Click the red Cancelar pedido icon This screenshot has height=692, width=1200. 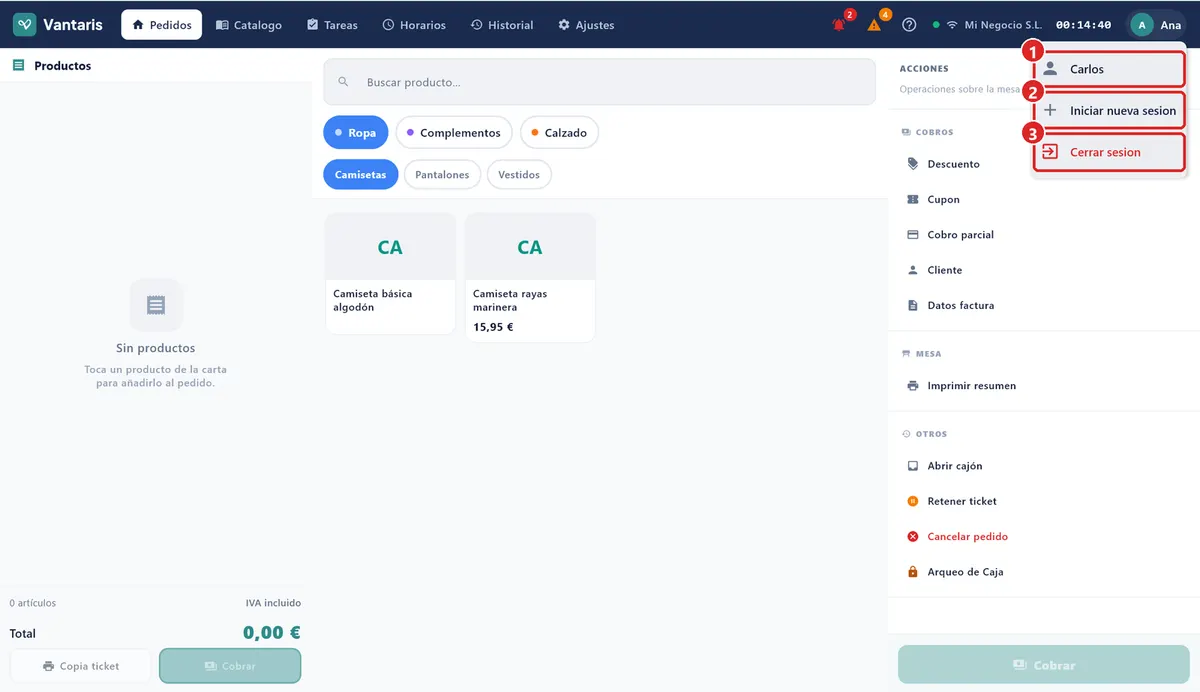coord(912,537)
